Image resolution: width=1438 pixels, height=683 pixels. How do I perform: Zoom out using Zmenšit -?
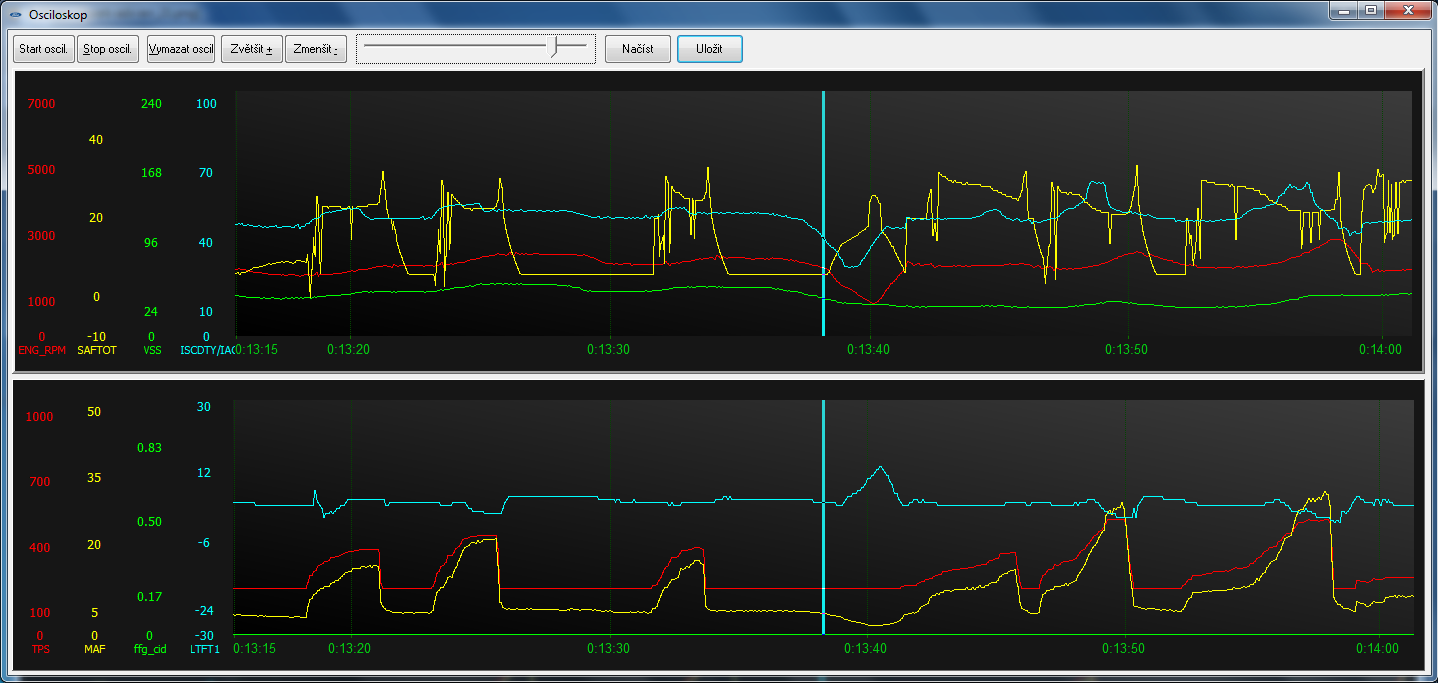pyautogui.click(x=315, y=49)
